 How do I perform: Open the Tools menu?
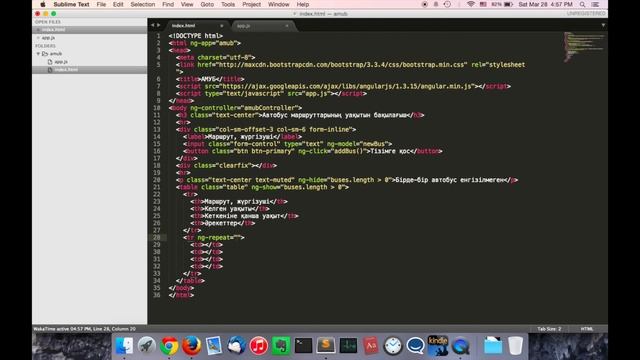point(228,4)
